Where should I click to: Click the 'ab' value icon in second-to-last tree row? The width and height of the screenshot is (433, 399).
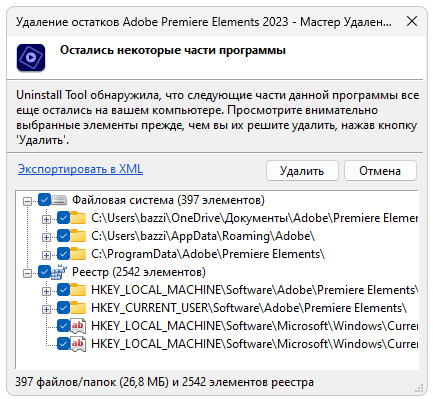78,326
